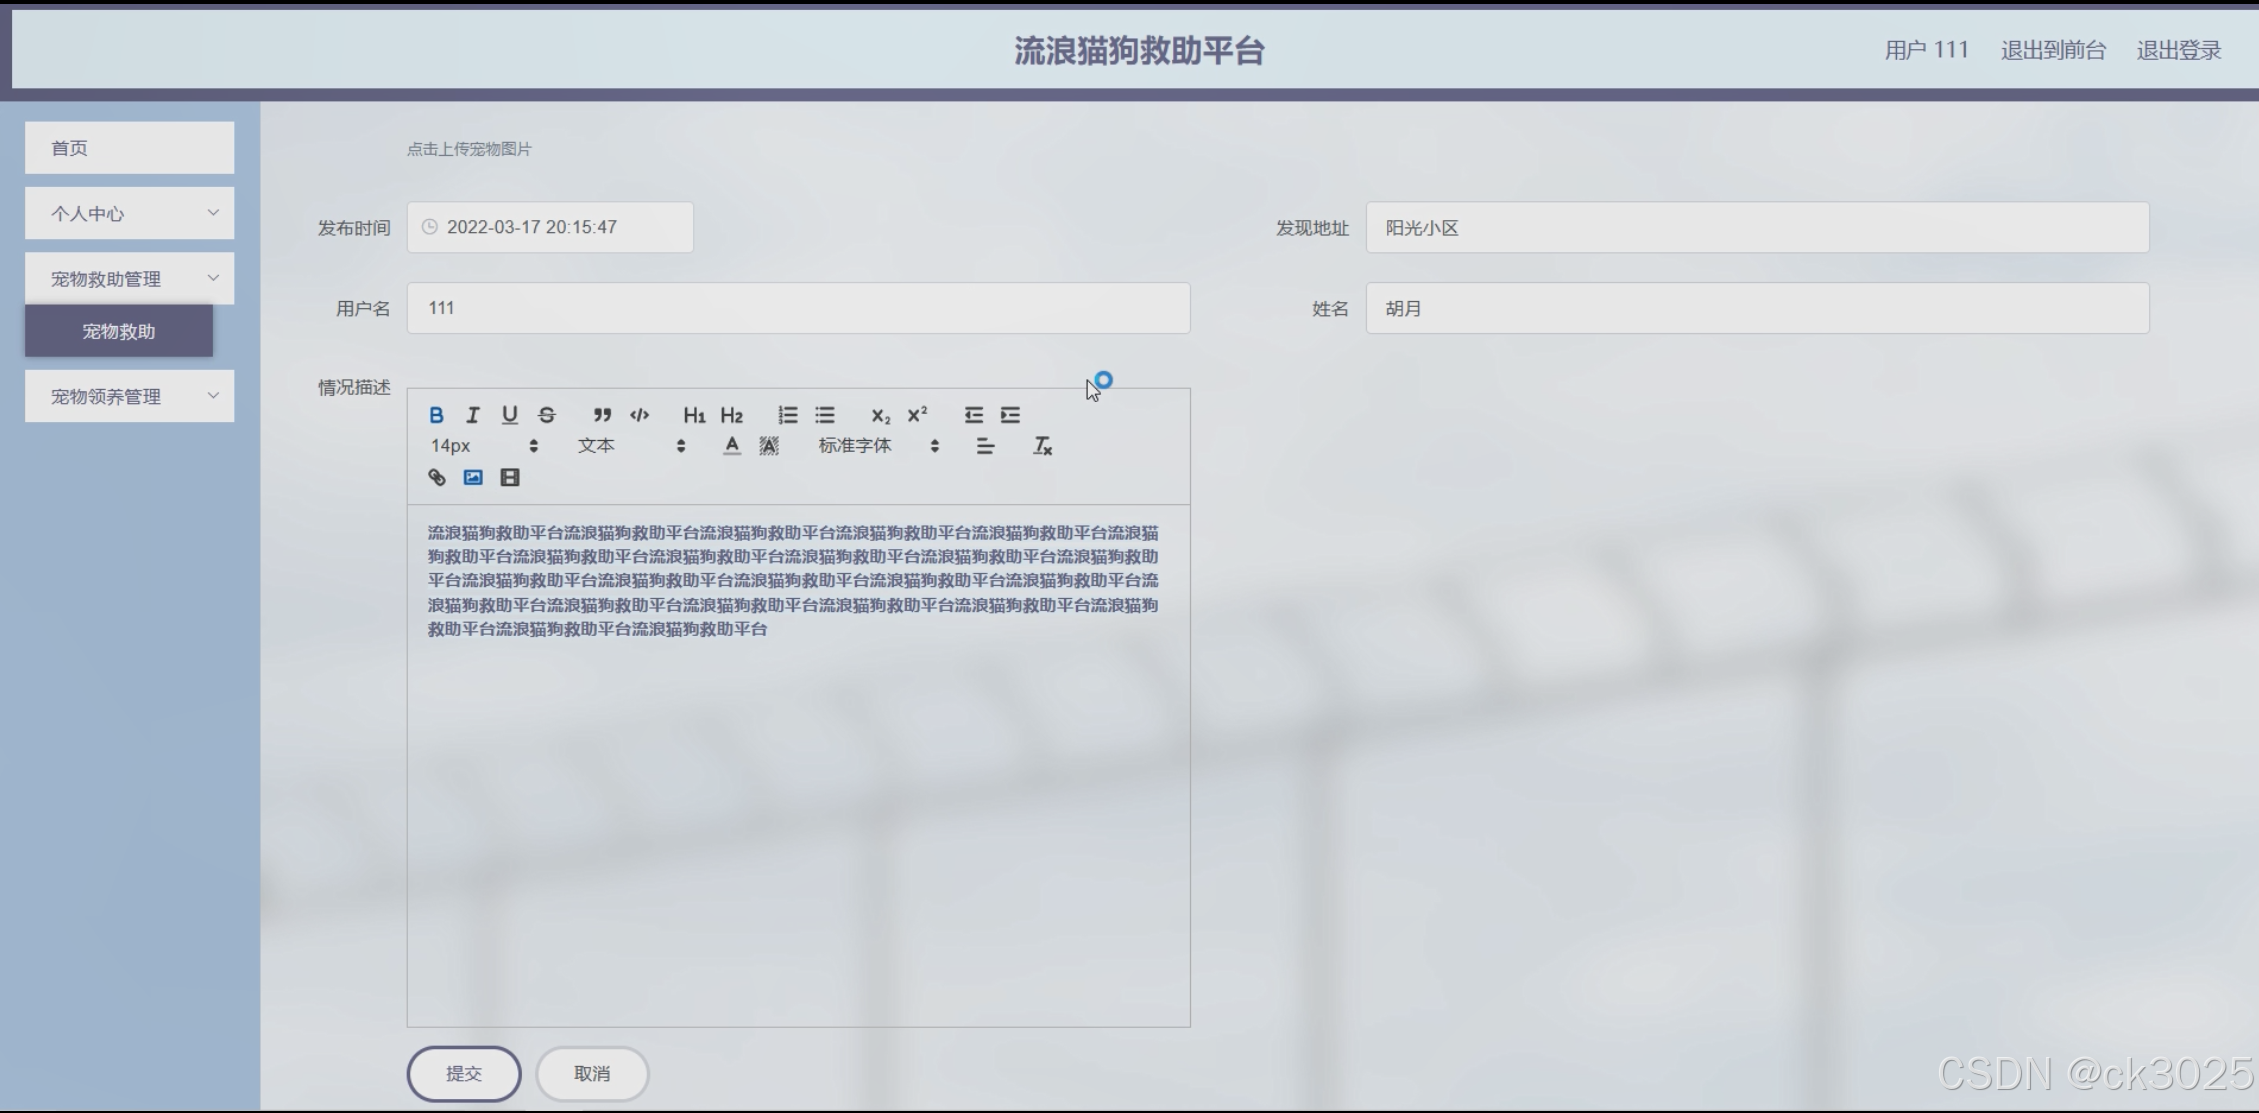Click the 提交 submit button

(x=464, y=1073)
